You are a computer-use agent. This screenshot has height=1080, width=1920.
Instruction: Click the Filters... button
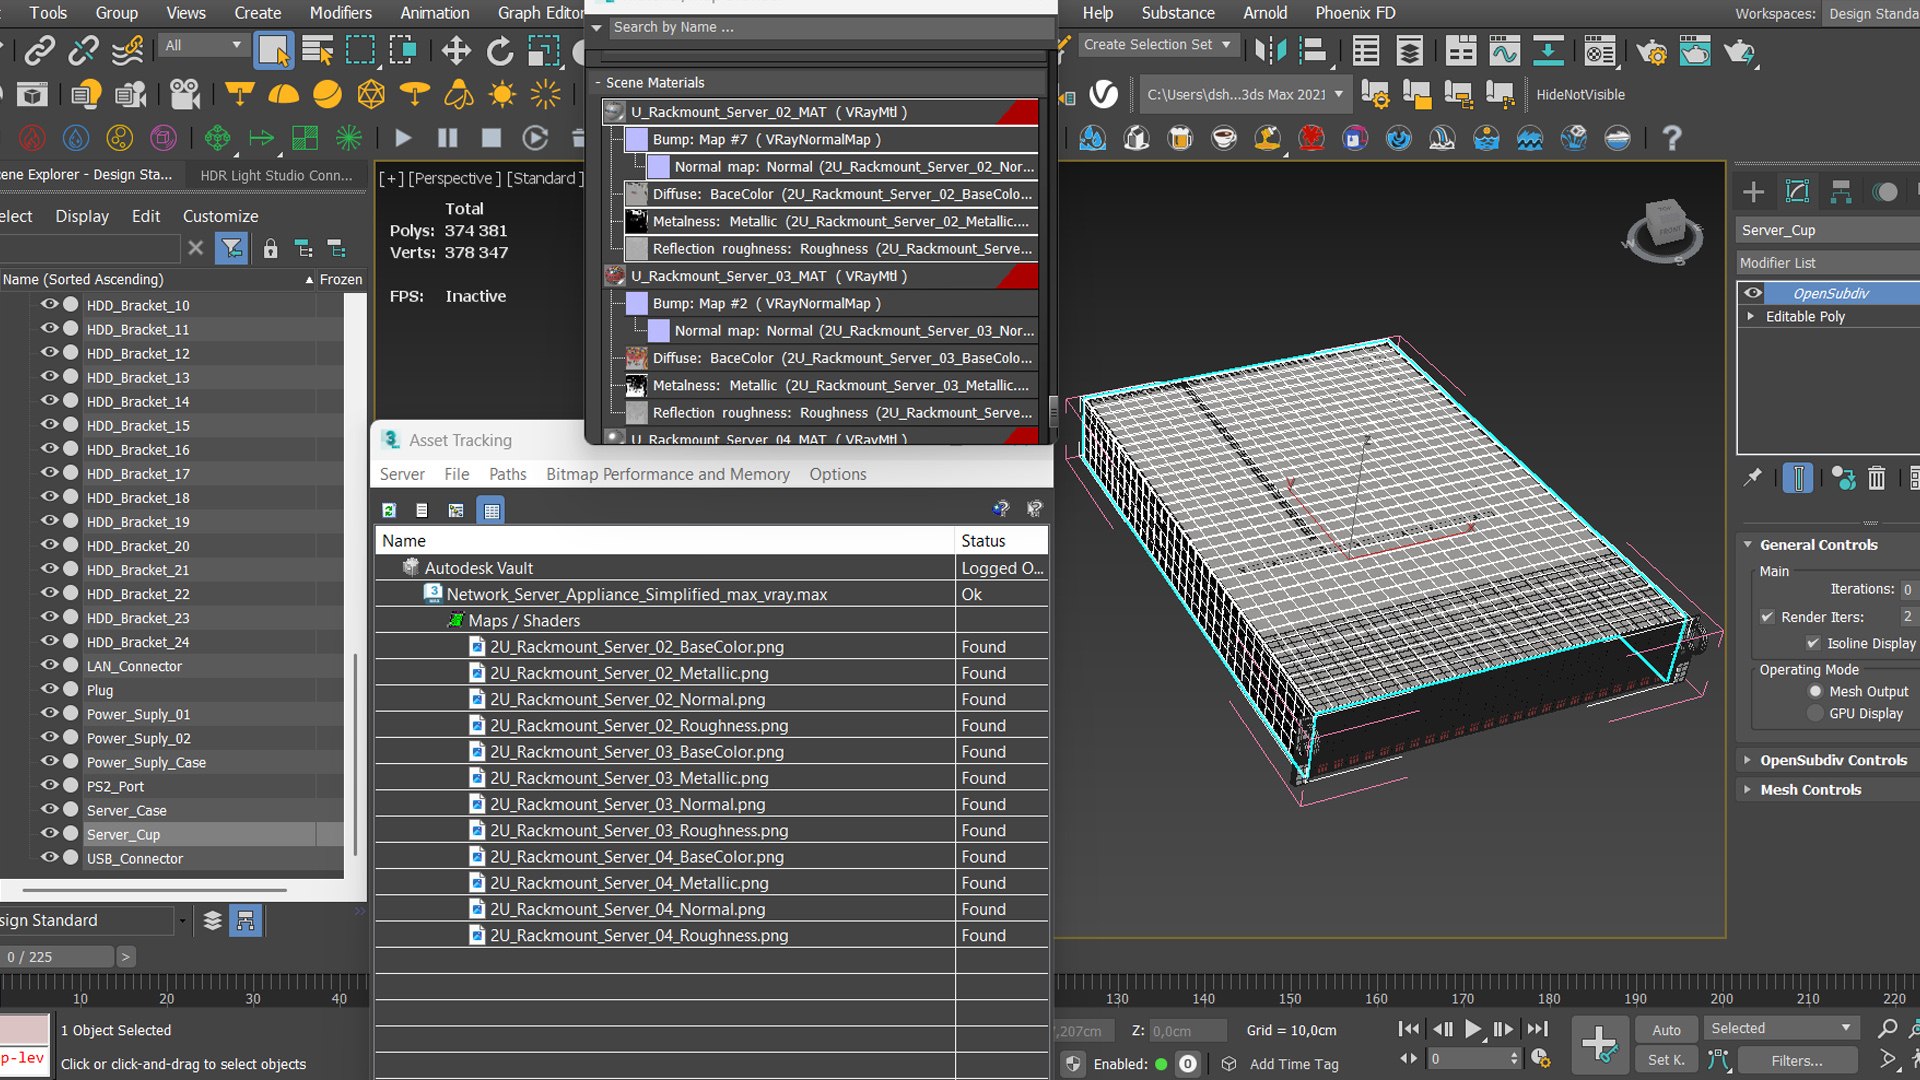(1797, 1060)
